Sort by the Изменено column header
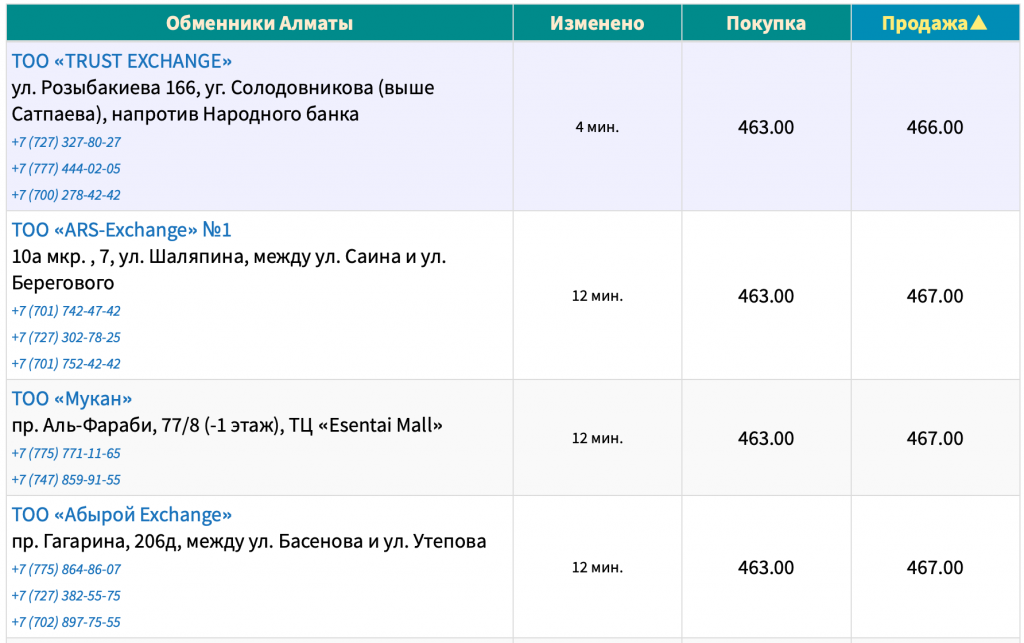This screenshot has height=643, width=1024. (x=597, y=23)
